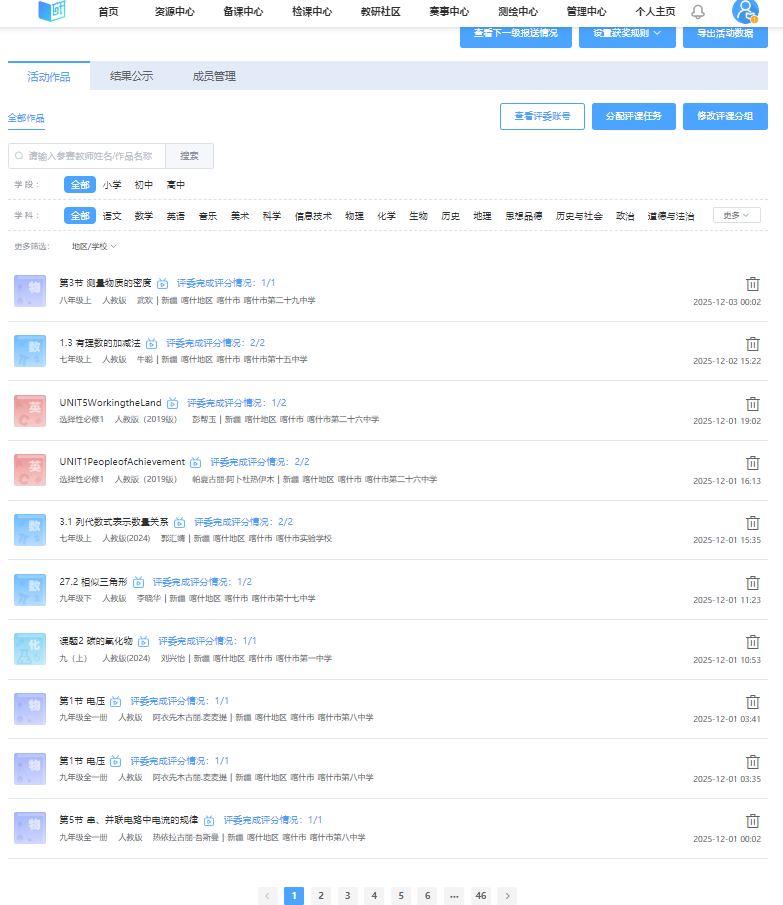Delete the 27.2 相似三角形 entry
The height and width of the screenshot is (905, 783).
pos(752,582)
